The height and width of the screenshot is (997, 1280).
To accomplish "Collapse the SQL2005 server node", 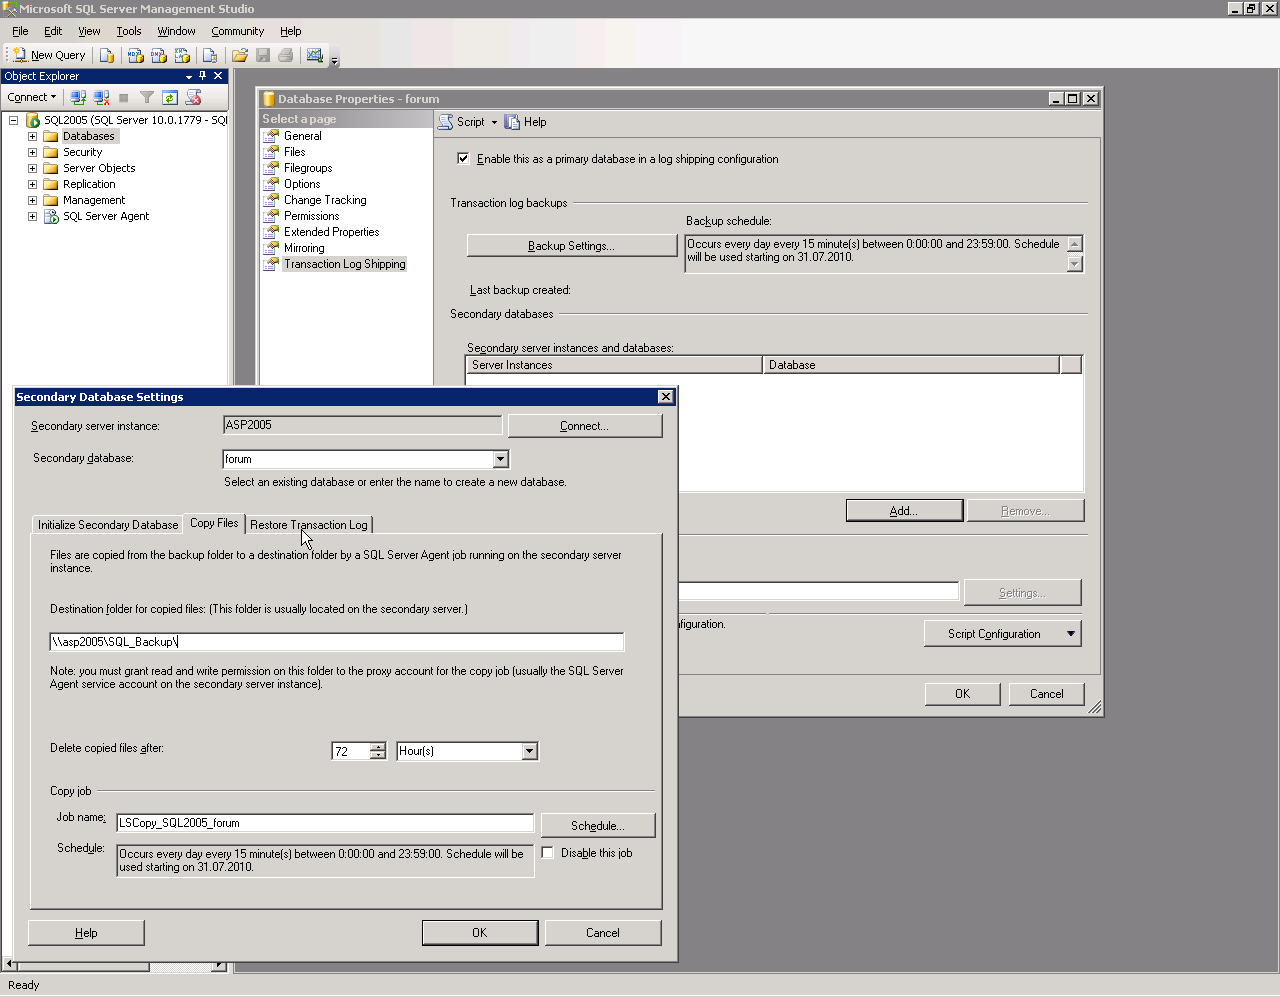I will click(x=14, y=120).
